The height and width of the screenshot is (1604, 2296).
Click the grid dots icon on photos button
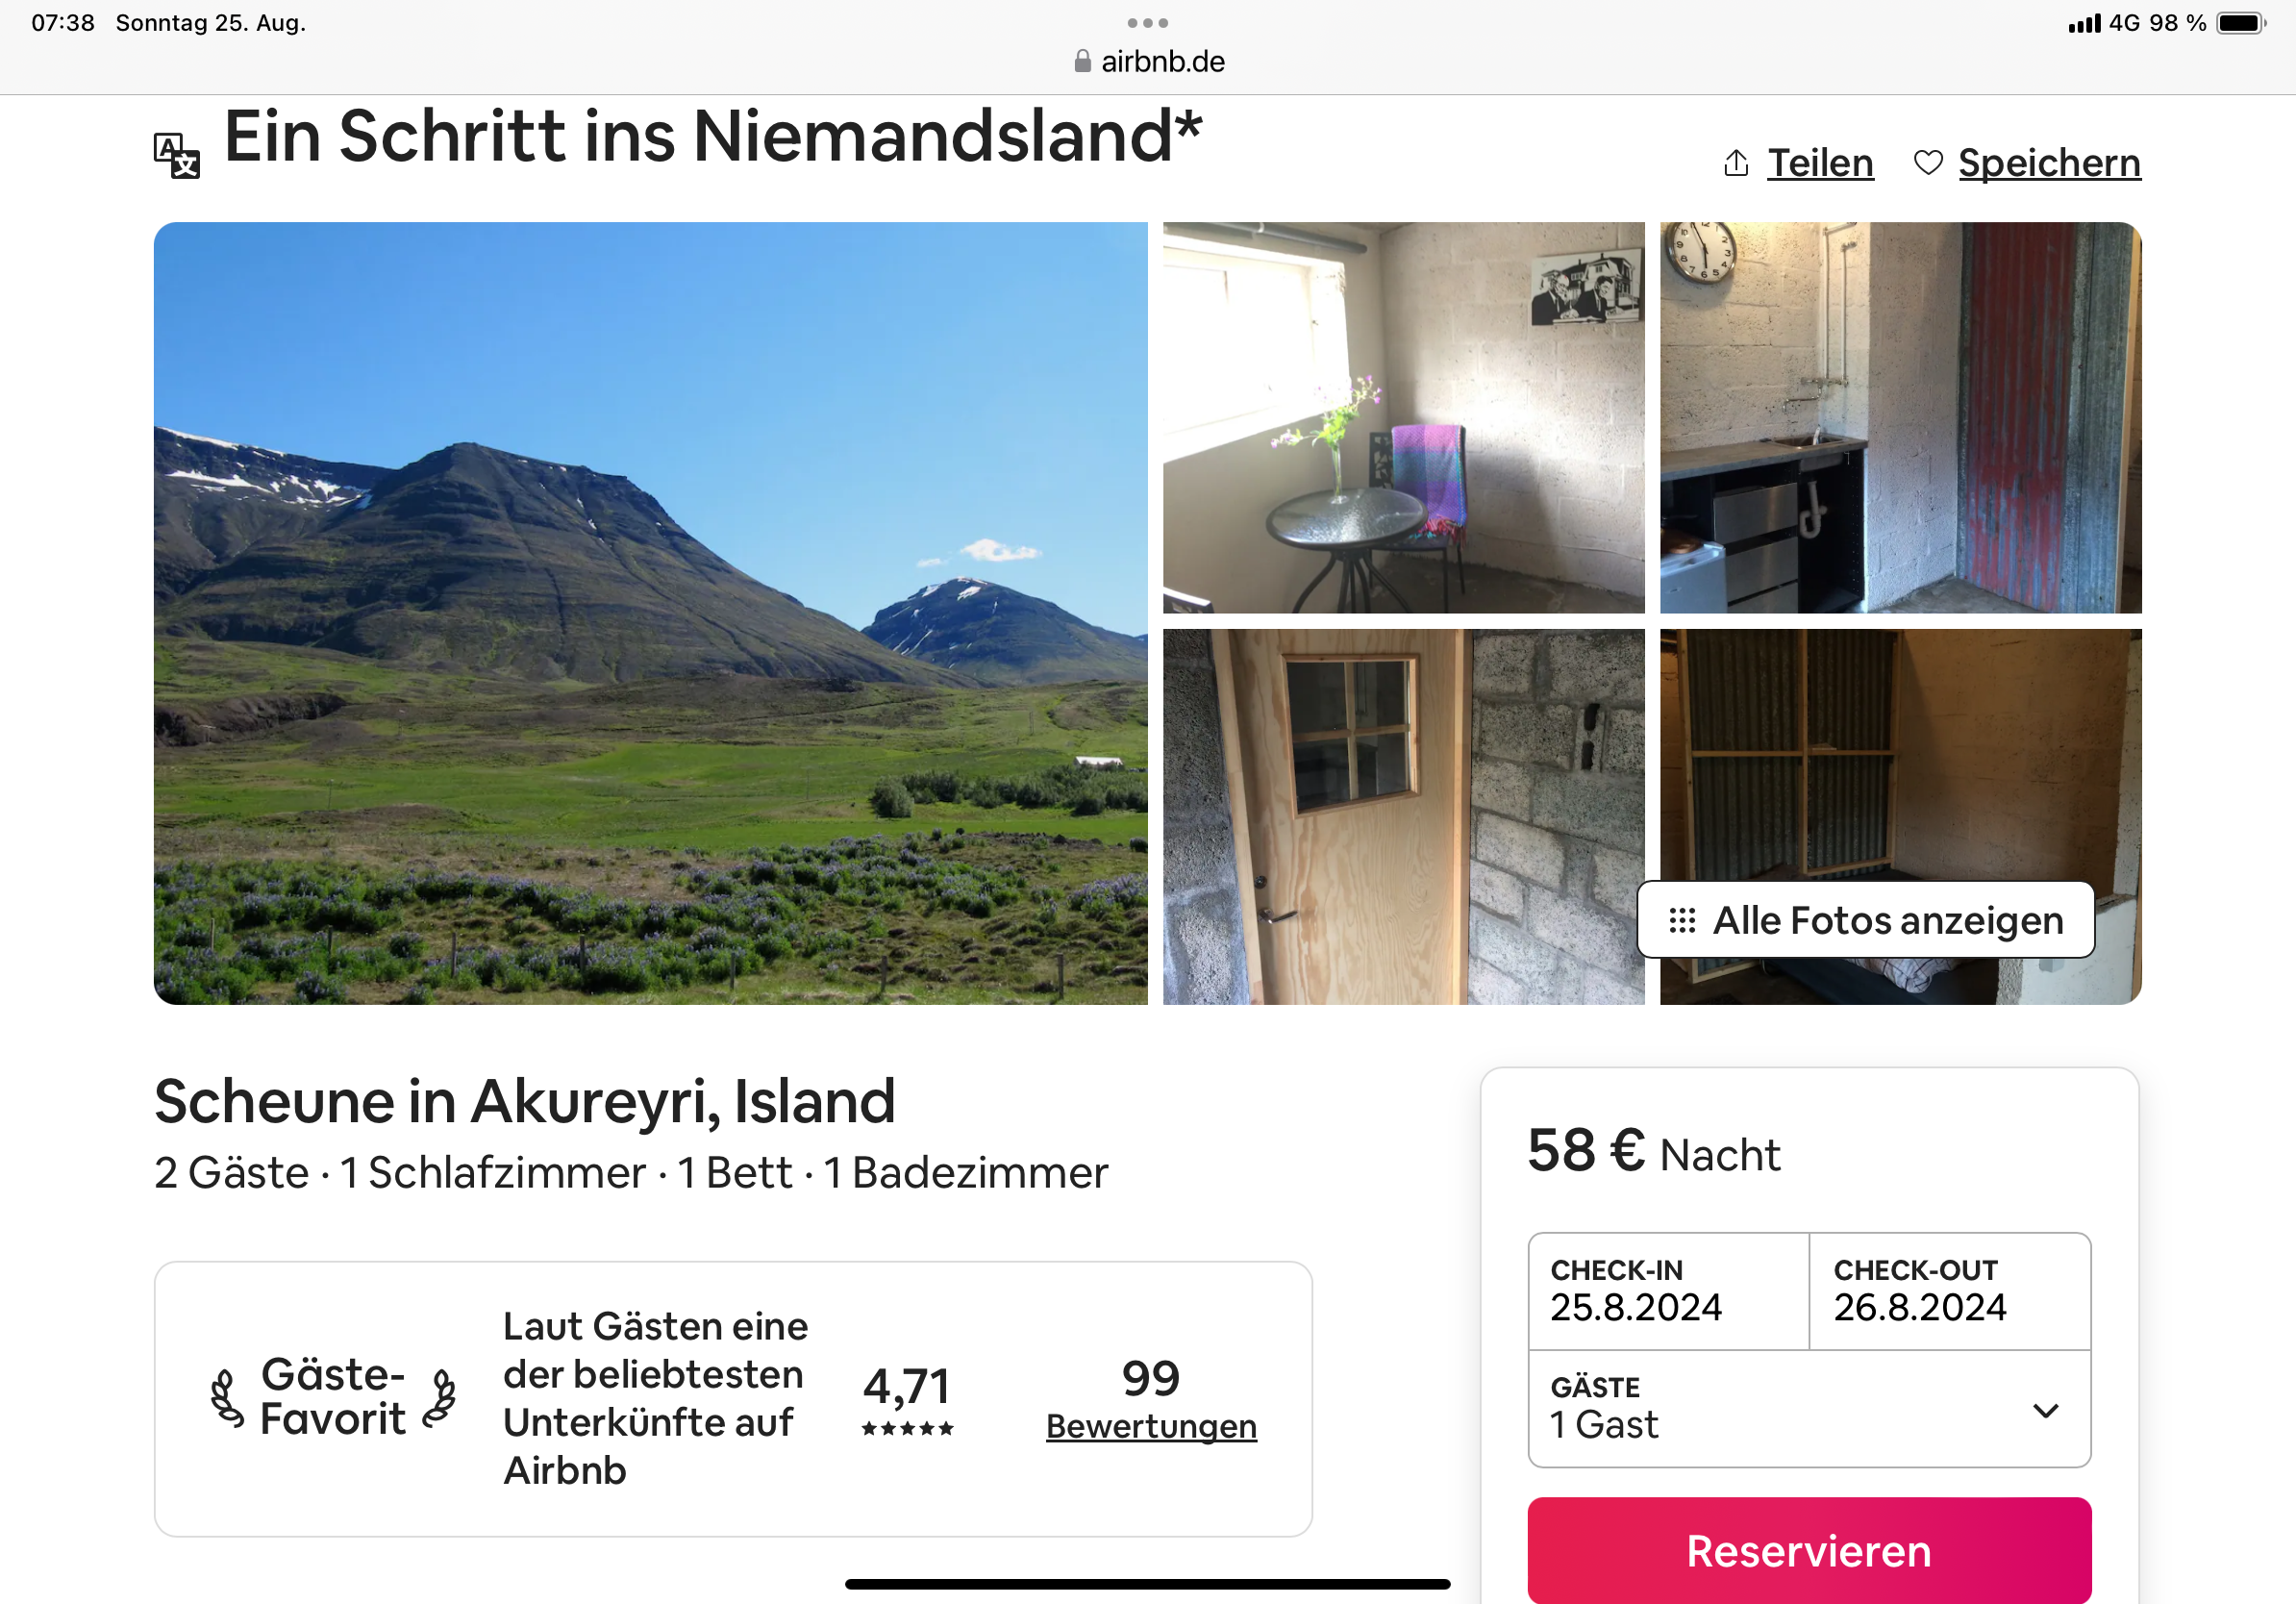[1682, 920]
